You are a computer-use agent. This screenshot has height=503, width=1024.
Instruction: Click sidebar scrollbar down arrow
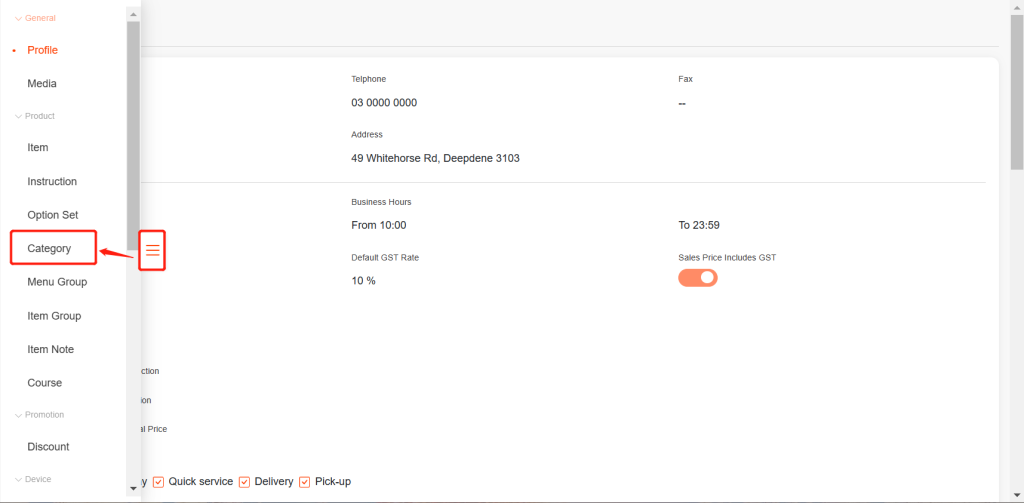point(133,488)
